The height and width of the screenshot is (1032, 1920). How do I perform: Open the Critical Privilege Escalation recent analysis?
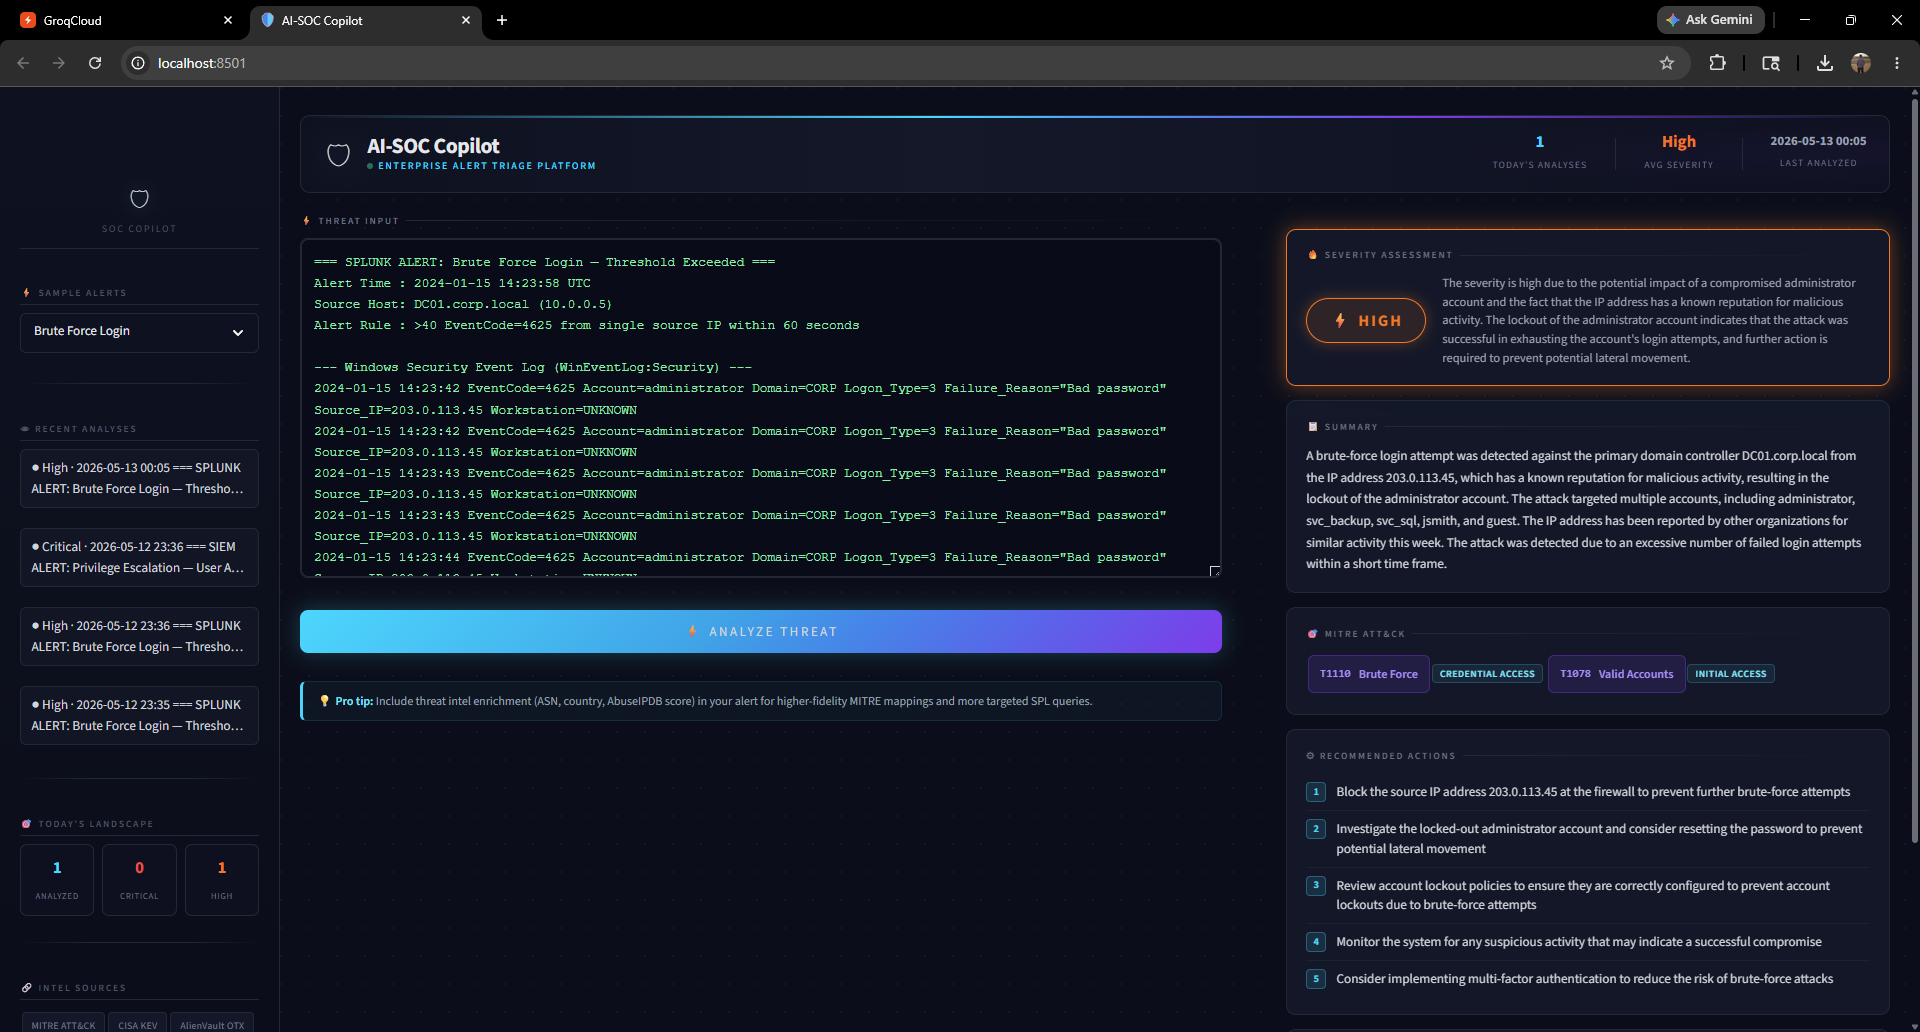pos(139,558)
